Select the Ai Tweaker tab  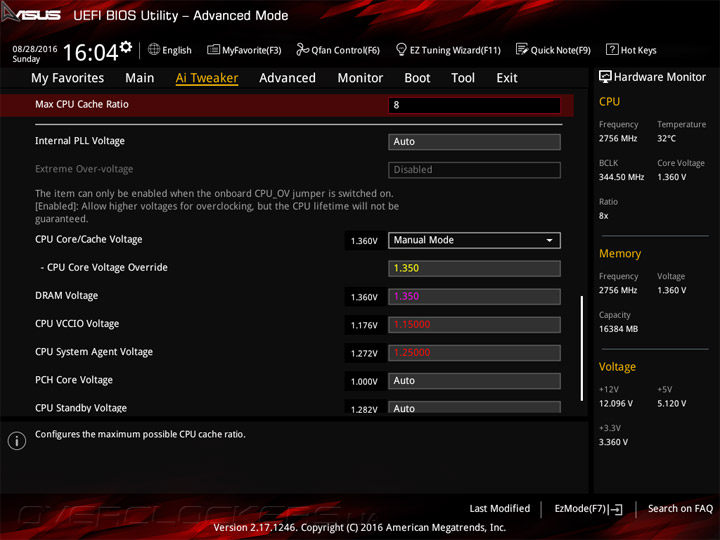point(207,78)
